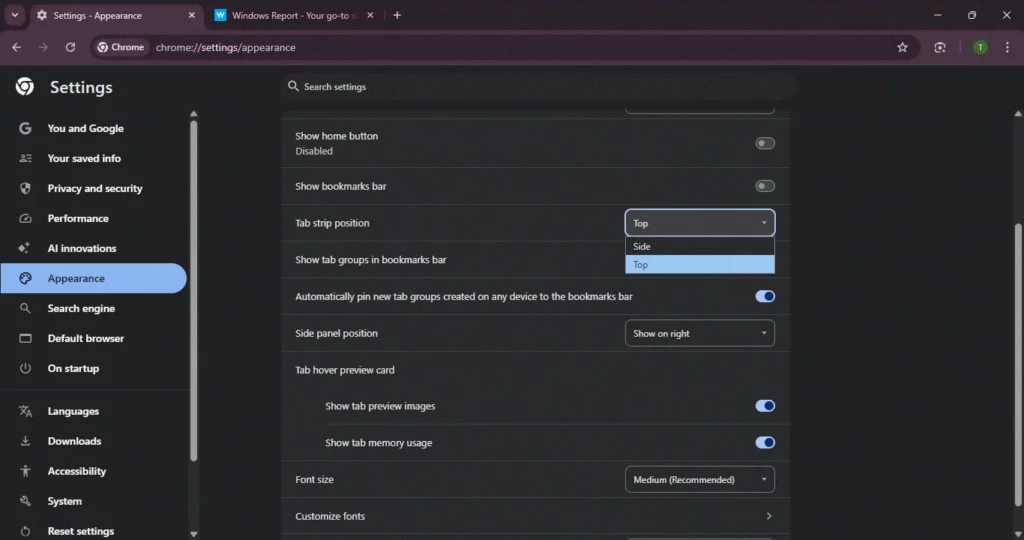Image resolution: width=1024 pixels, height=540 pixels.
Task: Open the Font size dropdown
Action: click(699, 480)
